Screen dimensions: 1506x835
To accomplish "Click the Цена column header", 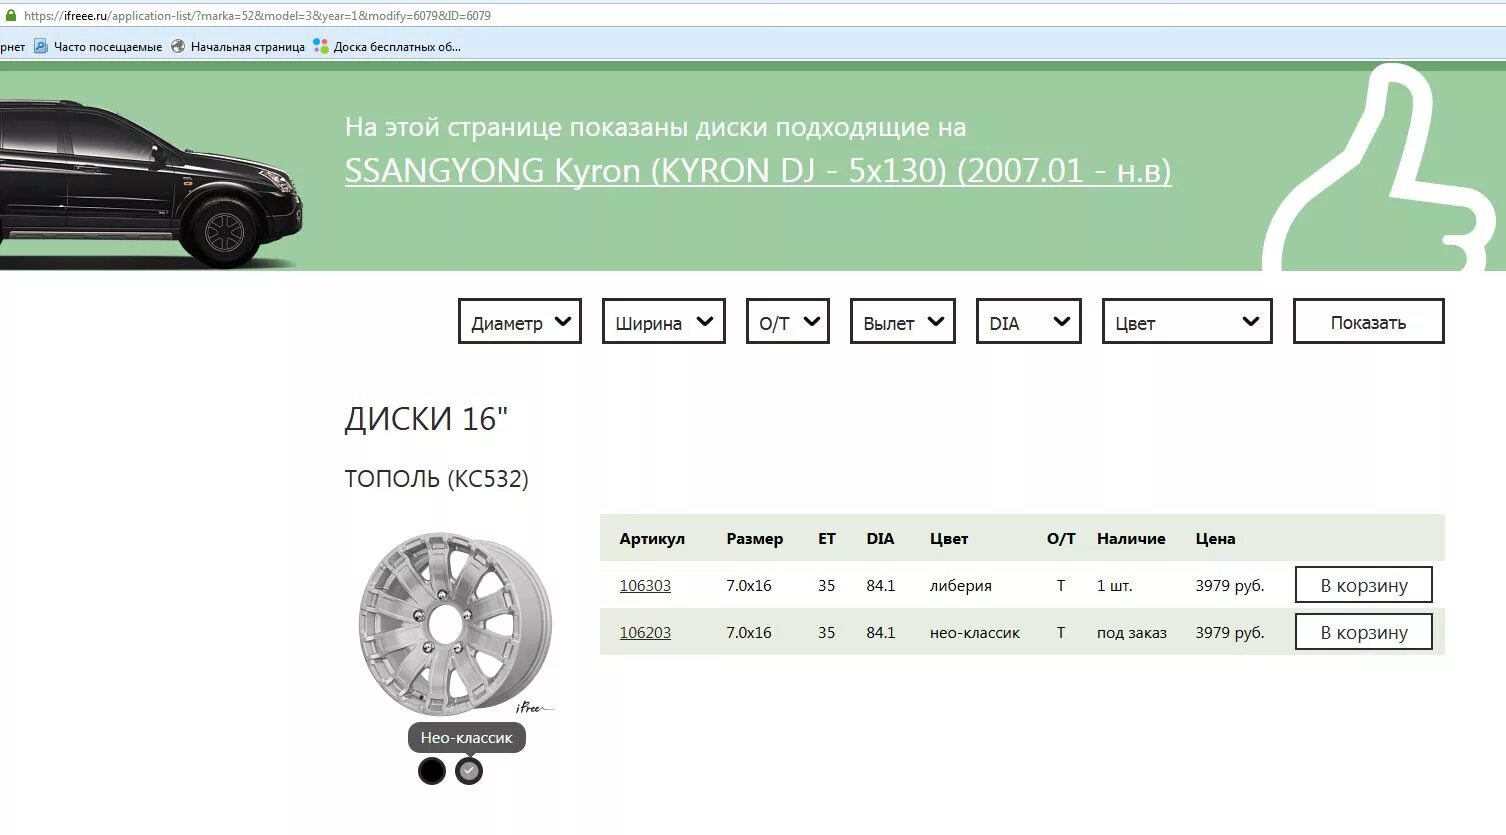I will tap(1215, 539).
